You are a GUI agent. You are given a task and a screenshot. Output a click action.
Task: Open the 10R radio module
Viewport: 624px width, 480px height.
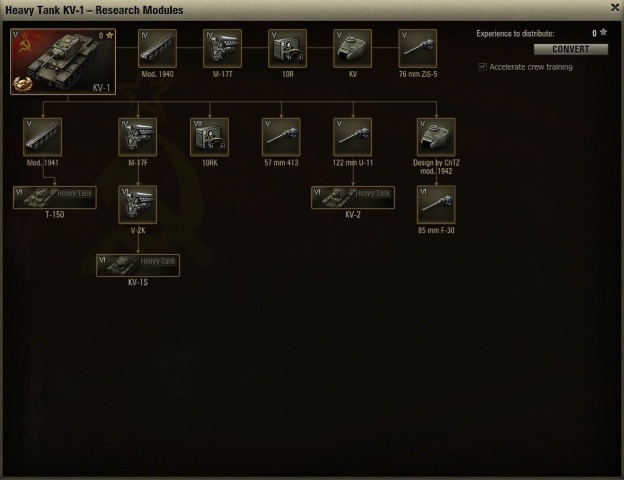click(287, 48)
